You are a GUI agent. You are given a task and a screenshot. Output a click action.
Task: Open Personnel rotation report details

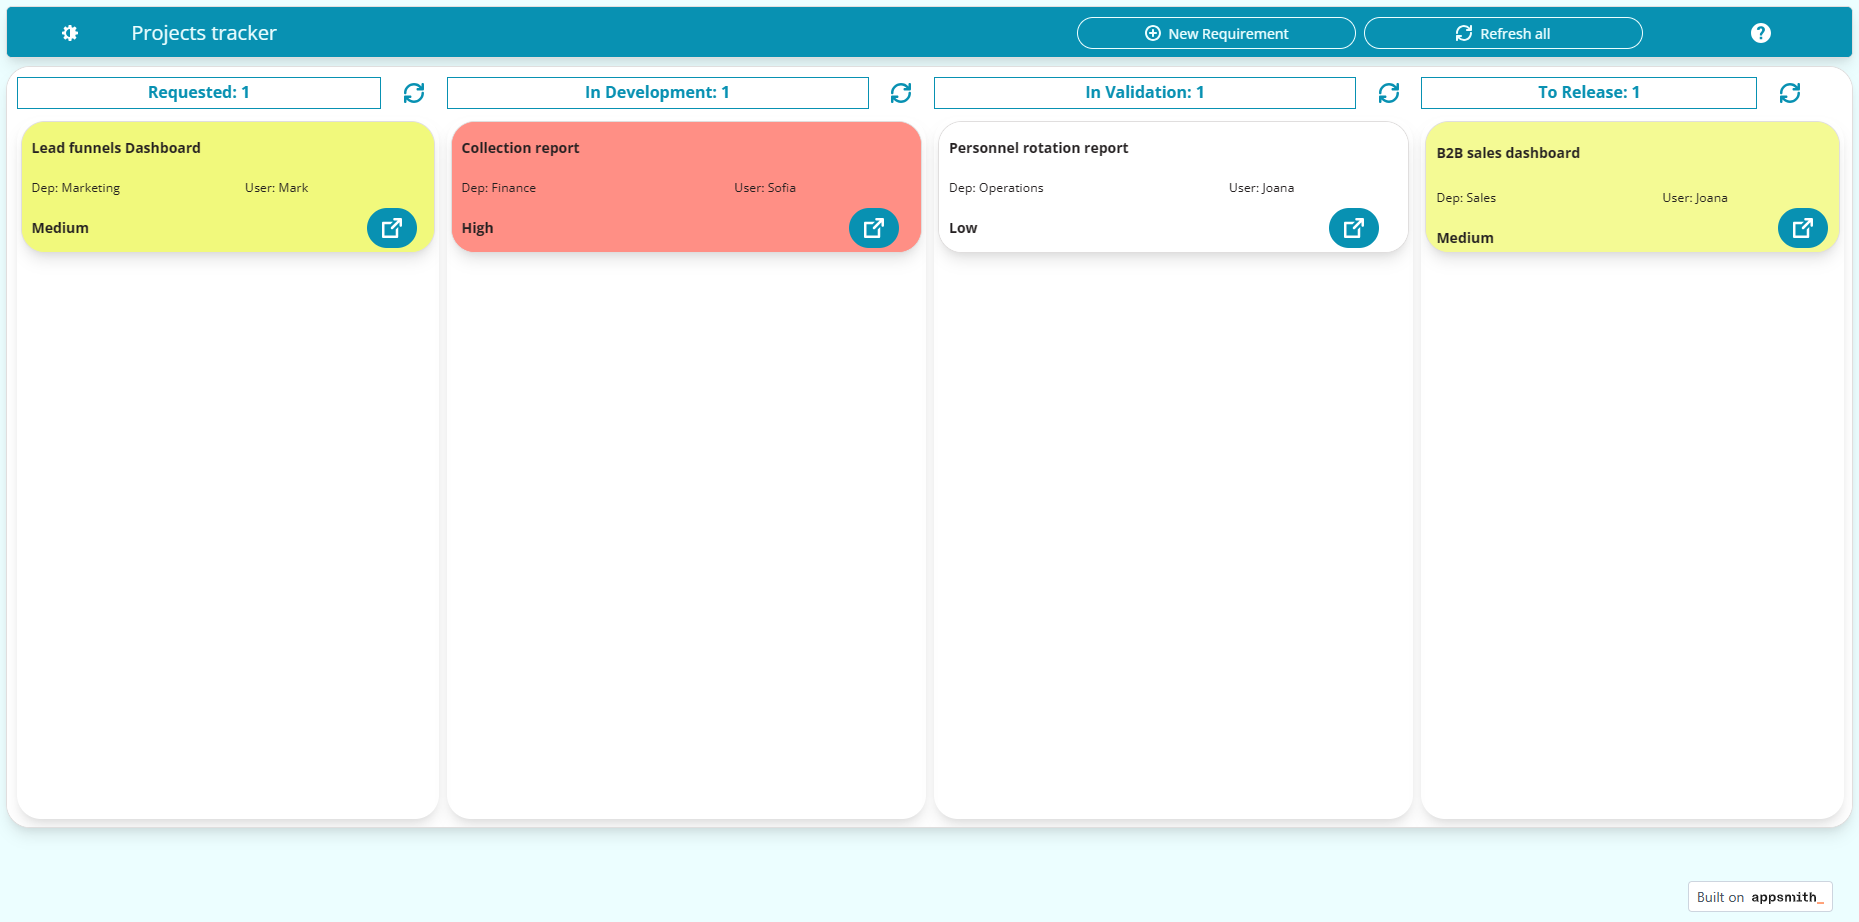coord(1353,228)
